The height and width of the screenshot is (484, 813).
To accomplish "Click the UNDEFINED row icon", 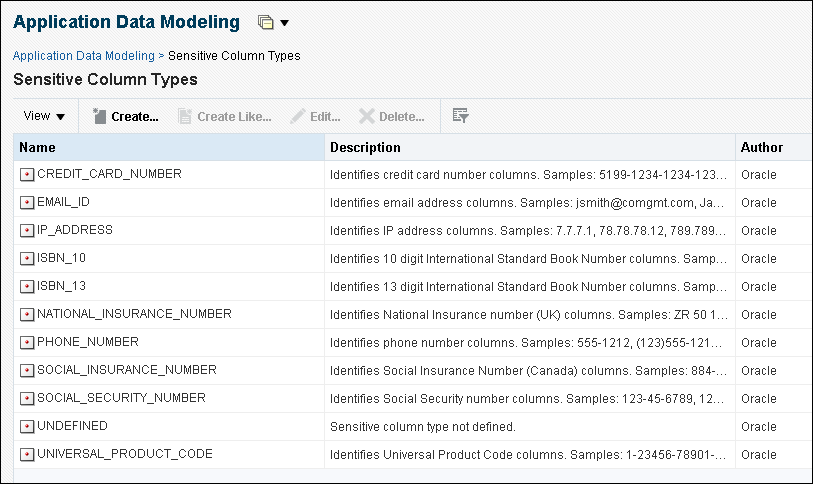I will [27, 426].
